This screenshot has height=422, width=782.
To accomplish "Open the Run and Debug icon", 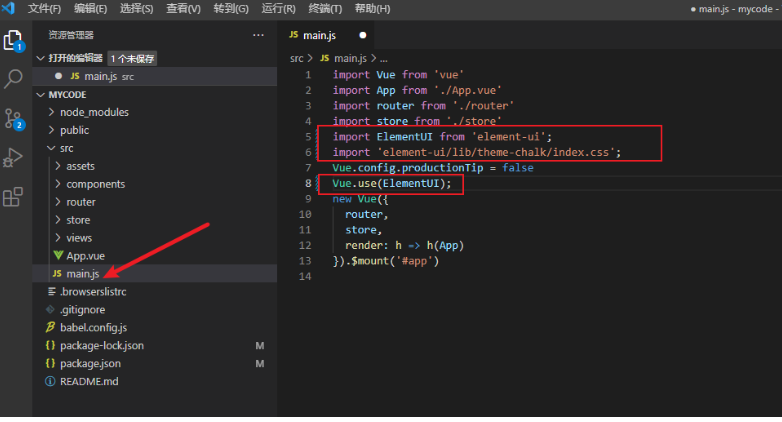I will point(13,158).
